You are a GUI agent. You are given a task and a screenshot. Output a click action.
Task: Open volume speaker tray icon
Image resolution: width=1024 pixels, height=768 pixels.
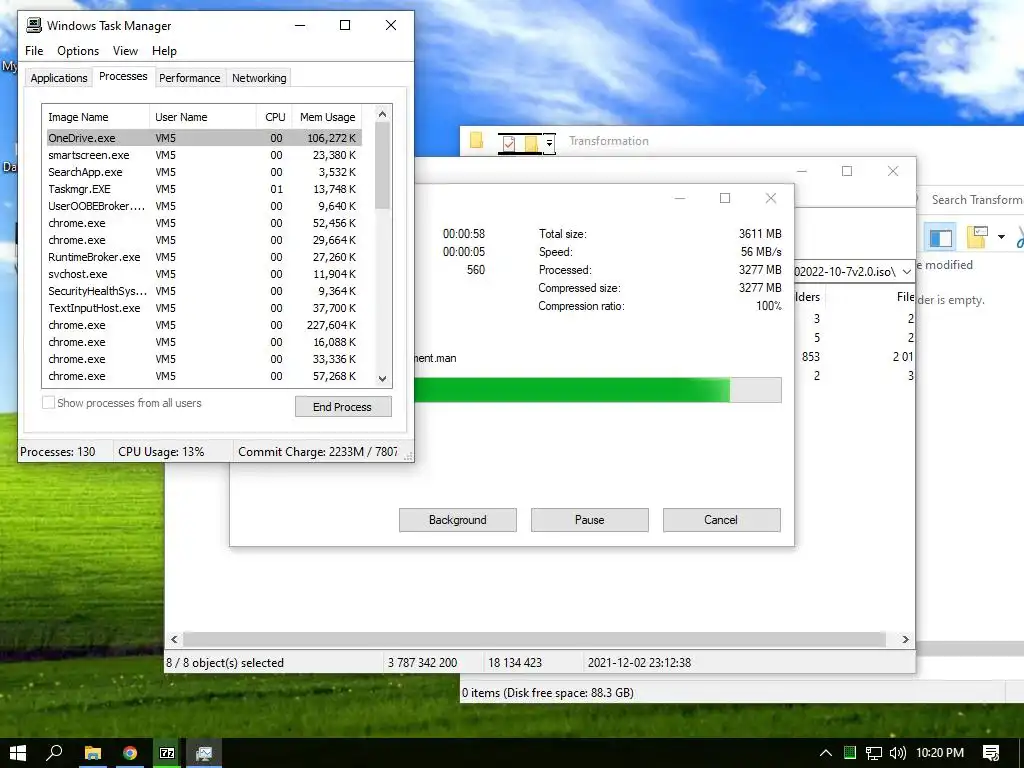click(897, 753)
